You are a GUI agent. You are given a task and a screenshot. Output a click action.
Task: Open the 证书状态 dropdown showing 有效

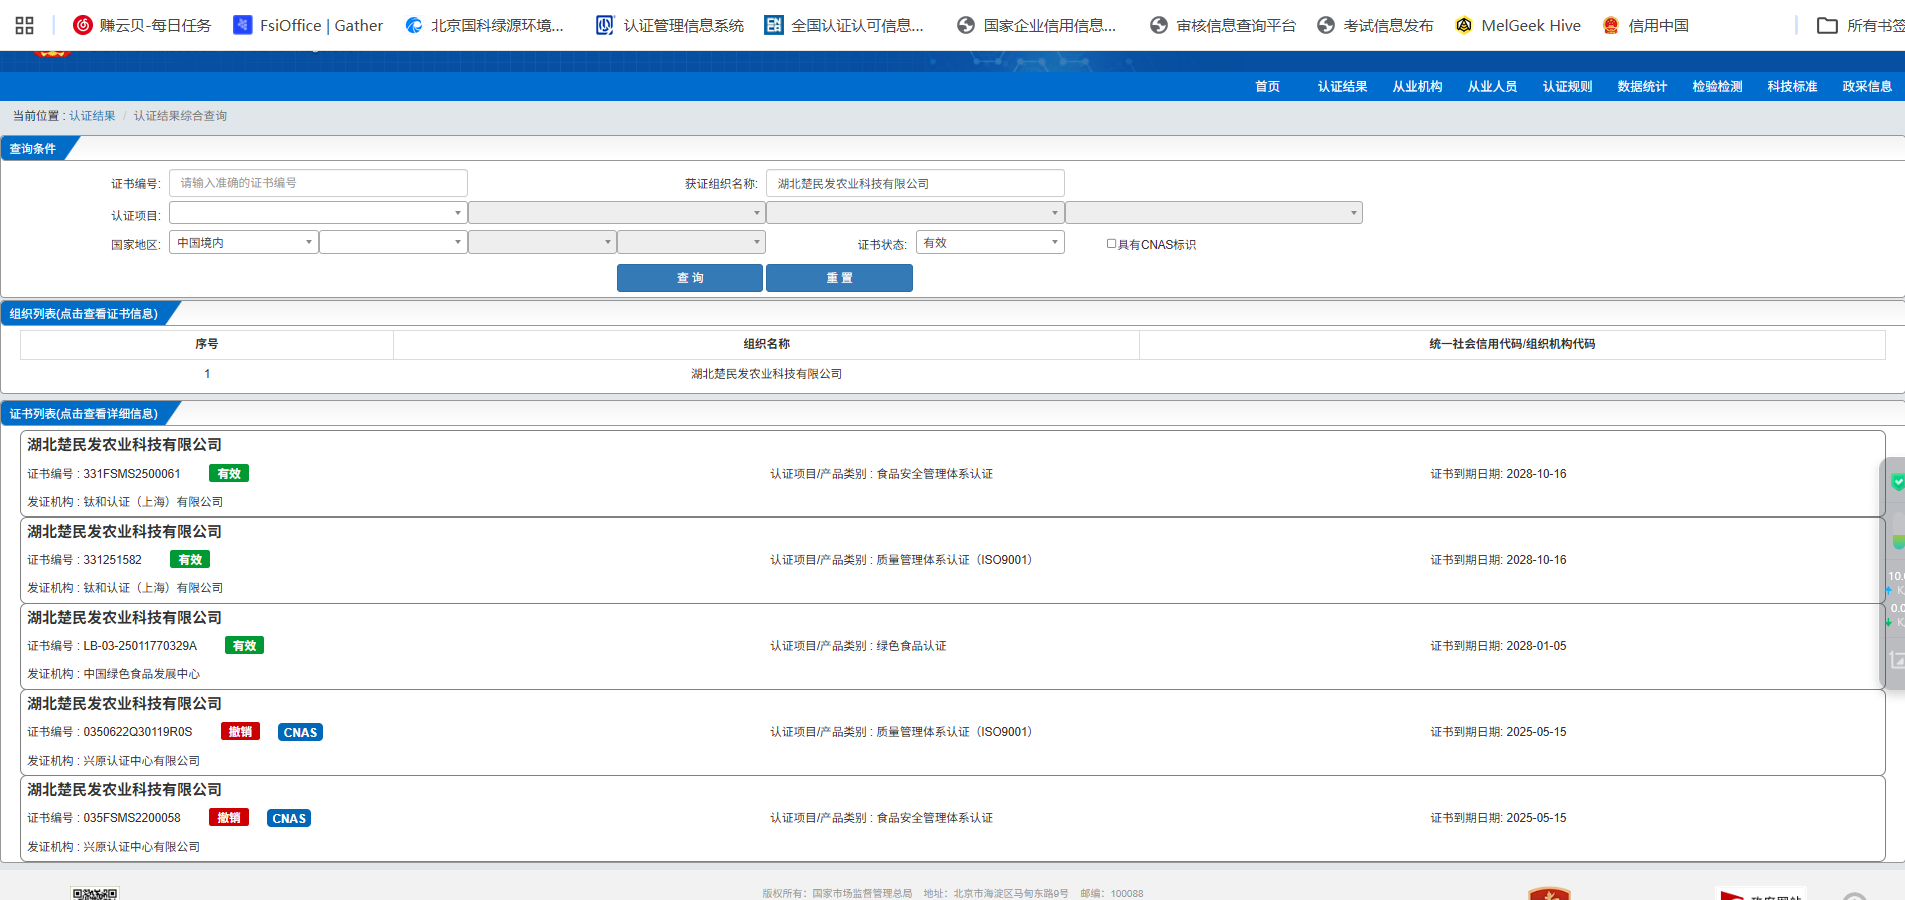[x=990, y=242]
